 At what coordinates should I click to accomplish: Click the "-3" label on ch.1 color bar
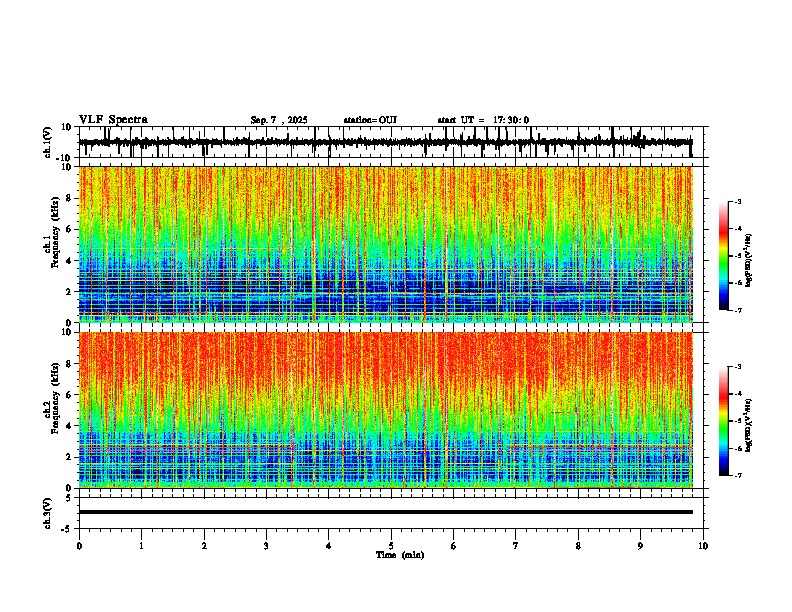click(x=737, y=201)
